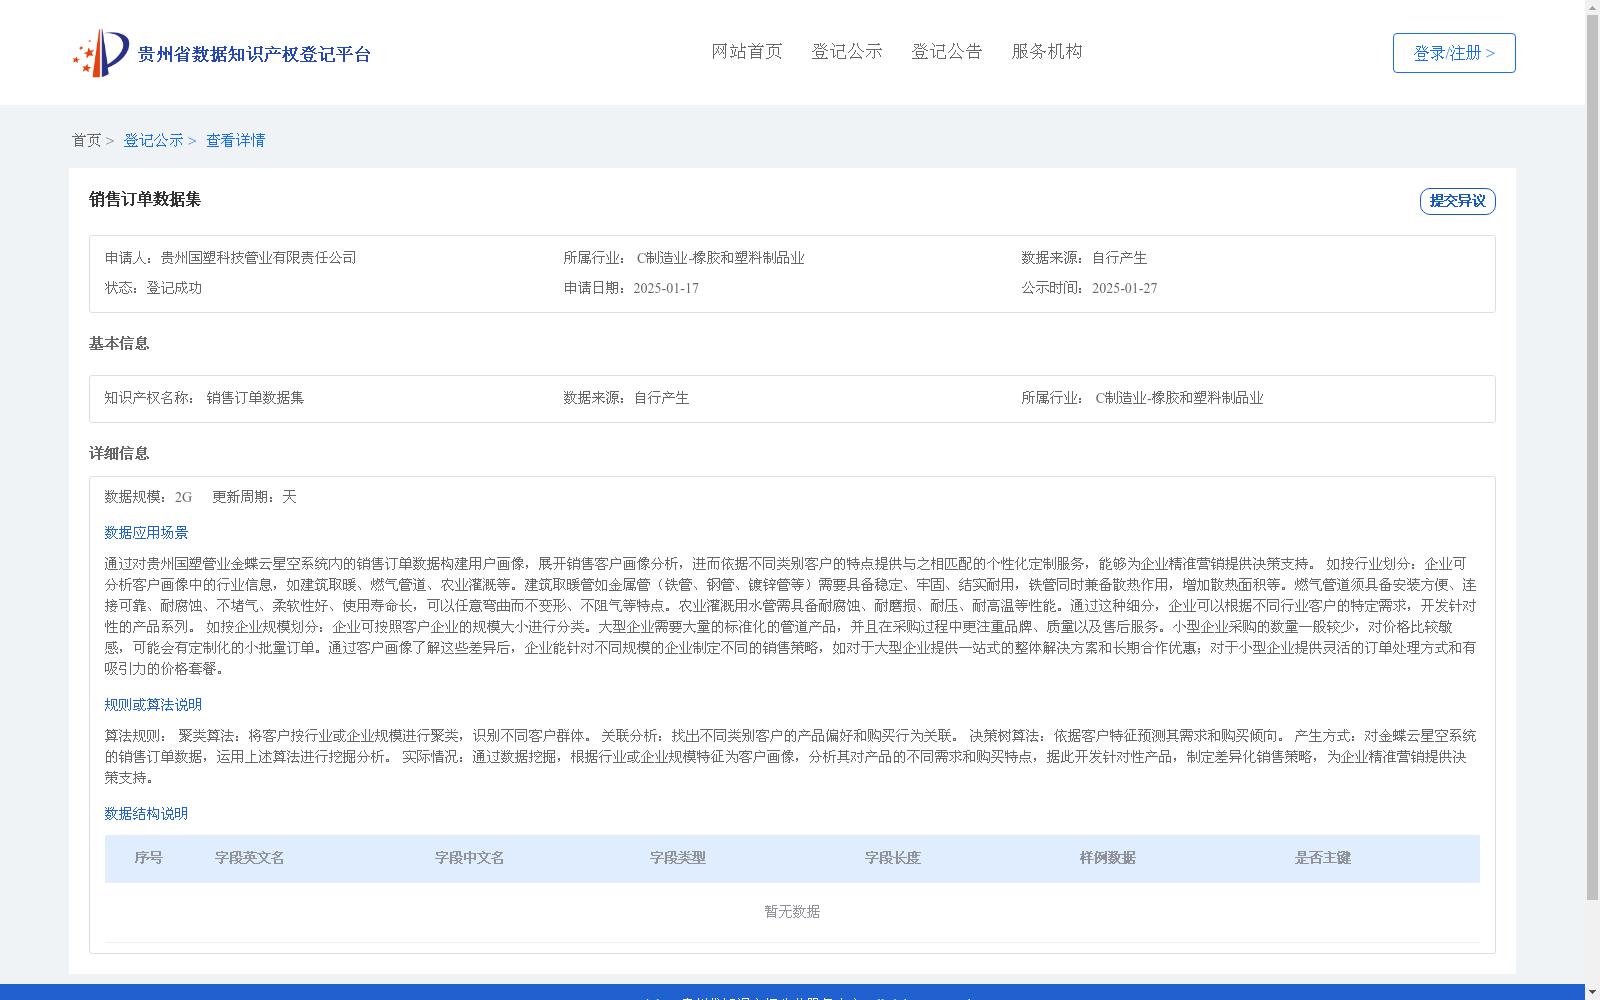Click the 更新周期：天 text
1600x1000 pixels.
pos(254,497)
